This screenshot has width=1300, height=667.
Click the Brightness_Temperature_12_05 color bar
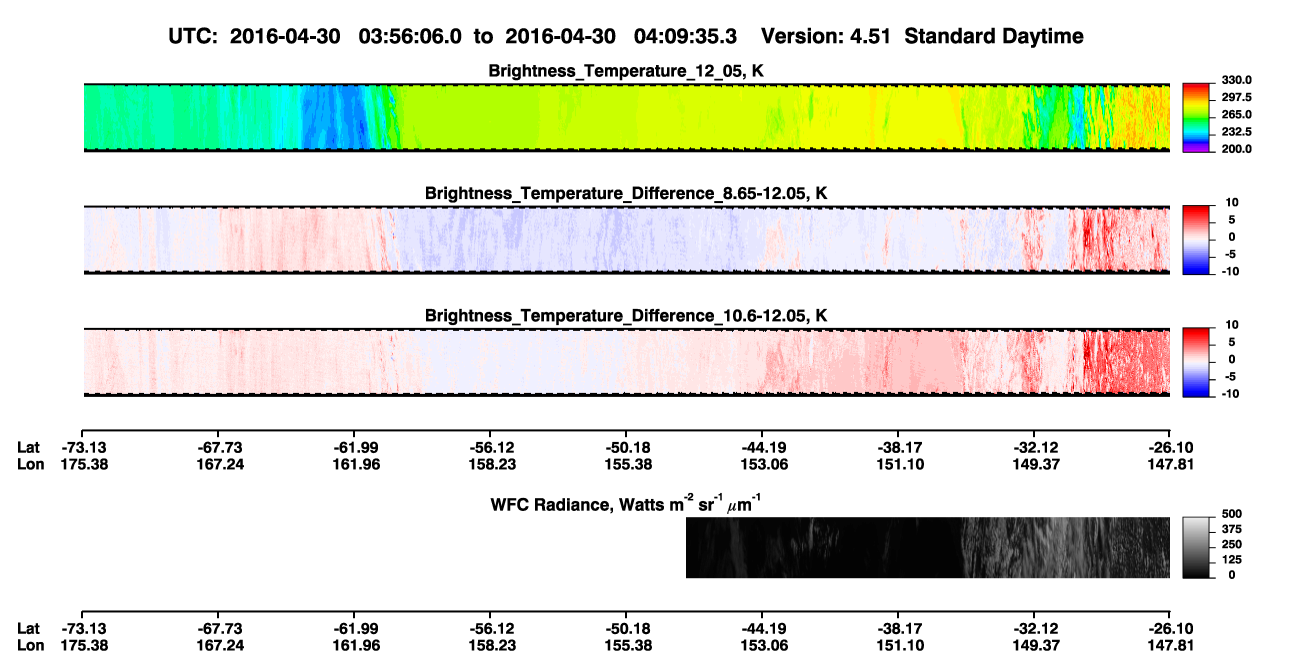1197,116
